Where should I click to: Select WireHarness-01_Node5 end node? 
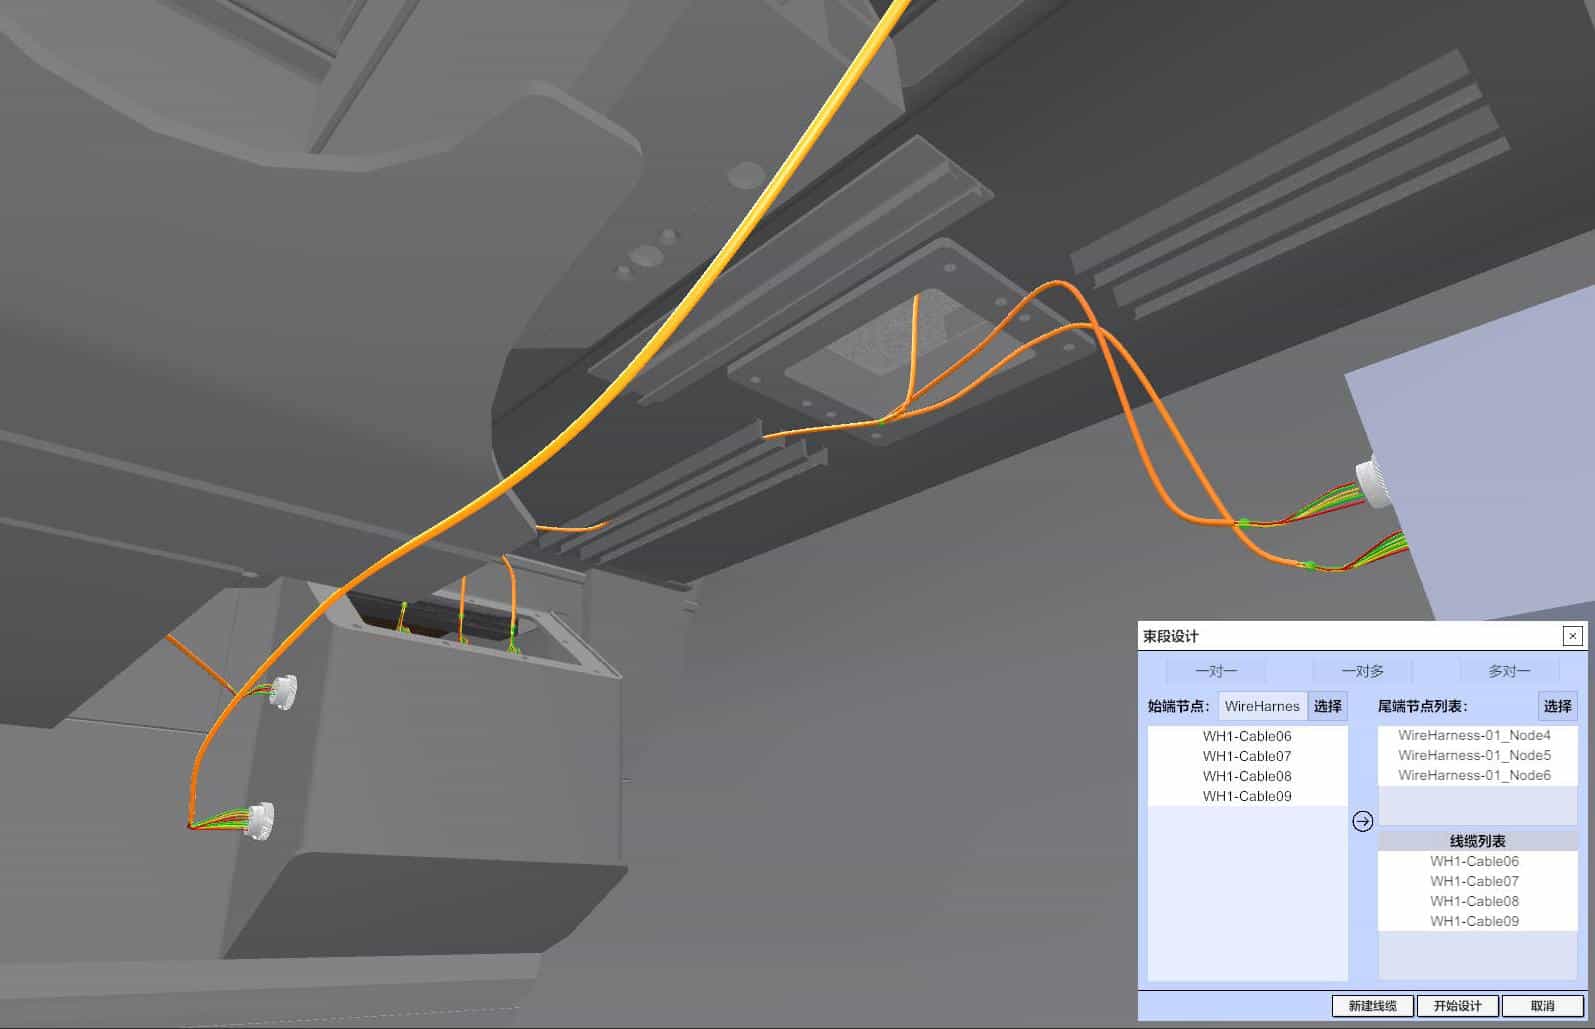tap(1474, 755)
